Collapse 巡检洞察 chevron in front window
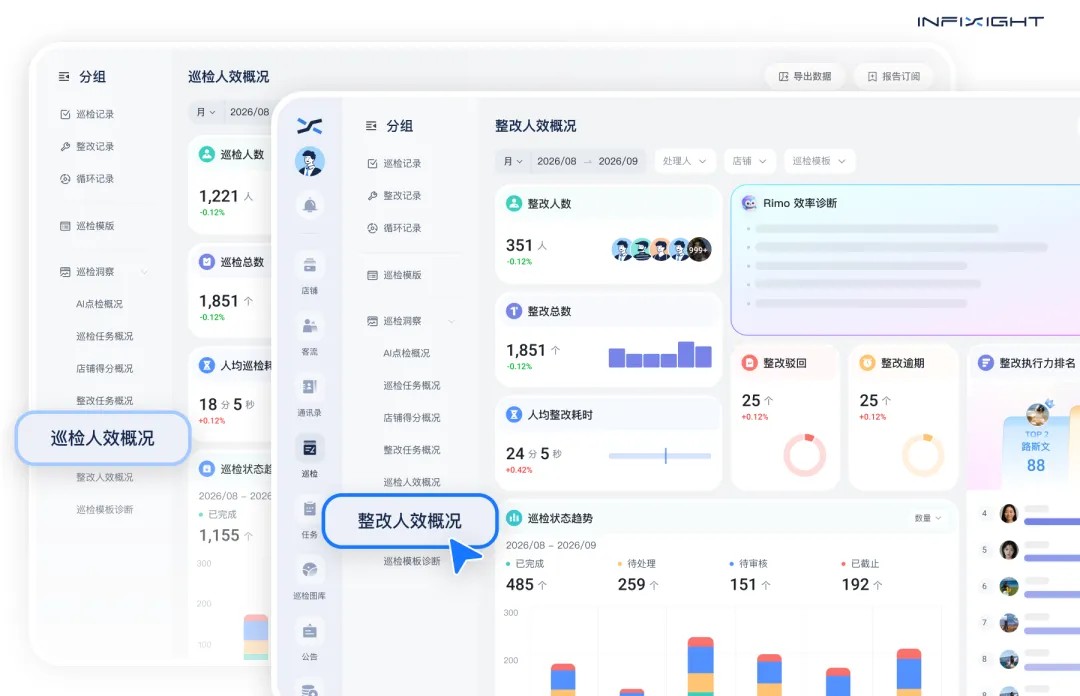The height and width of the screenshot is (696, 1080). coord(452,321)
